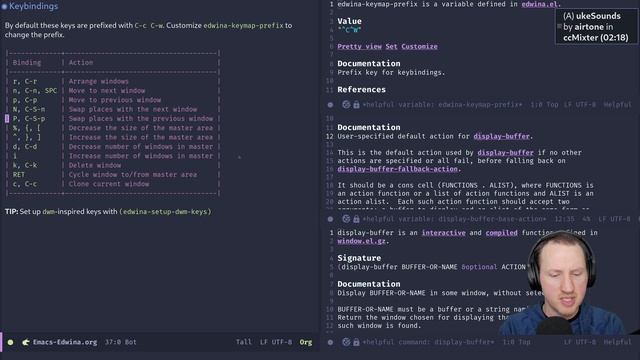Click the helpful command: display-buffer buffer name
The image size is (640, 360).
pos(428,342)
